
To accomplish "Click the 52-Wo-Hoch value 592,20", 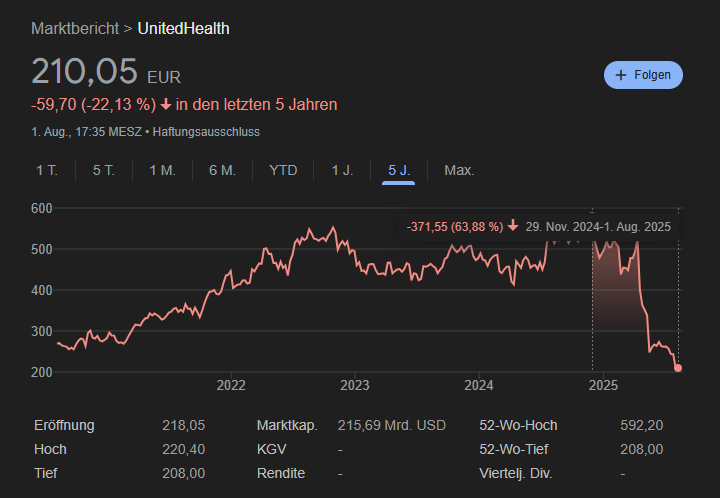I will (641, 425).
